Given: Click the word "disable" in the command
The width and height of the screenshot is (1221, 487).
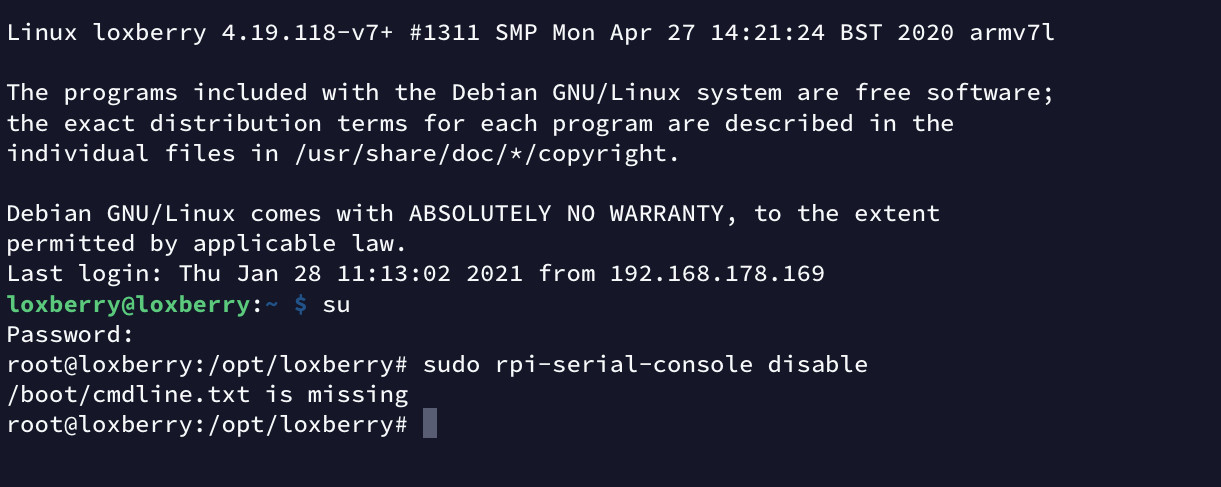Looking at the screenshot, I should [x=817, y=364].
